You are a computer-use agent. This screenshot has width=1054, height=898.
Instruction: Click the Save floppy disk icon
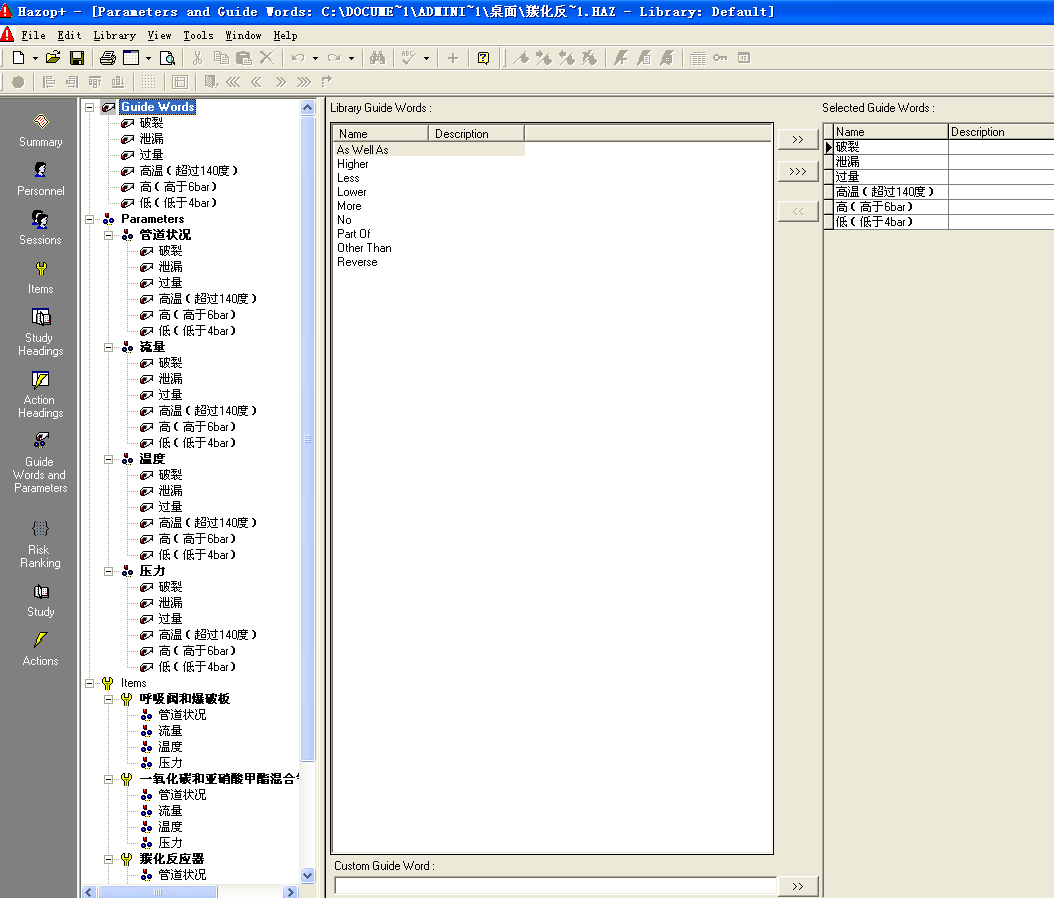[77, 58]
